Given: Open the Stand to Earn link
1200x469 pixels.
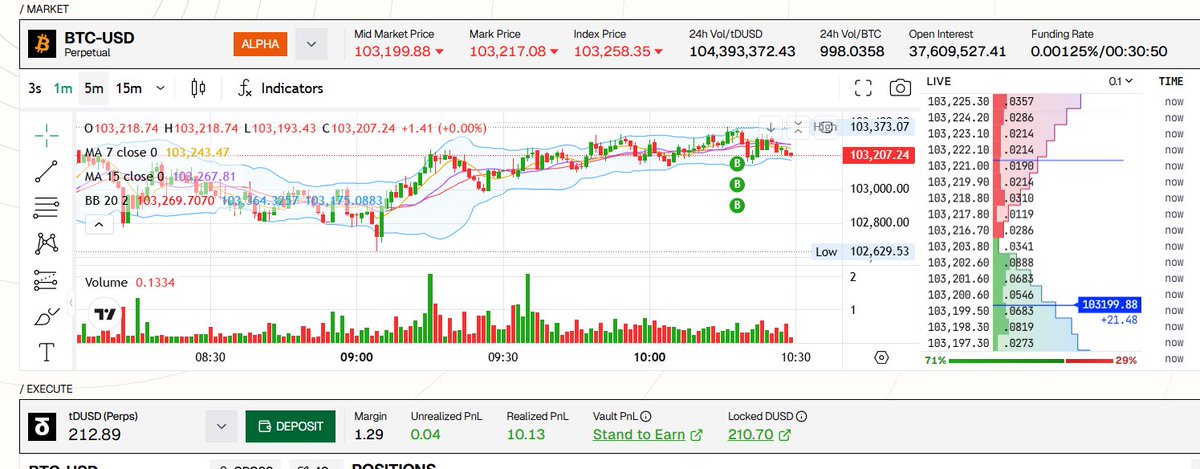Looking at the screenshot, I should click(647, 434).
